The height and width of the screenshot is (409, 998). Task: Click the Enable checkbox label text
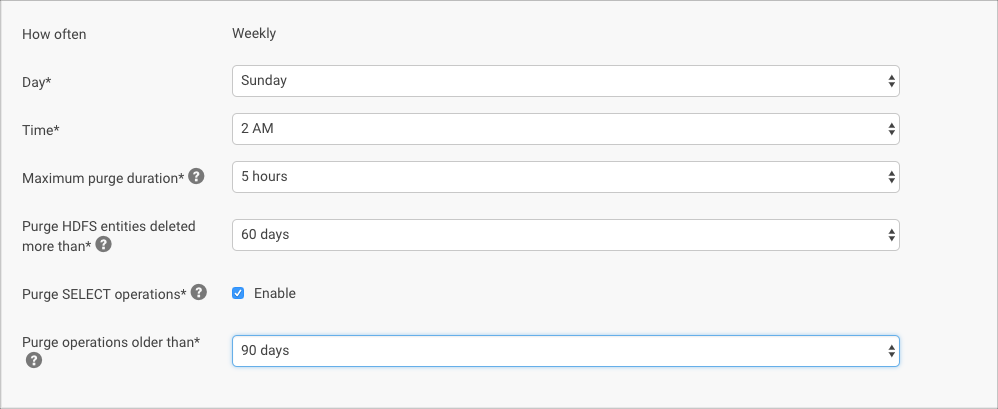tap(275, 293)
